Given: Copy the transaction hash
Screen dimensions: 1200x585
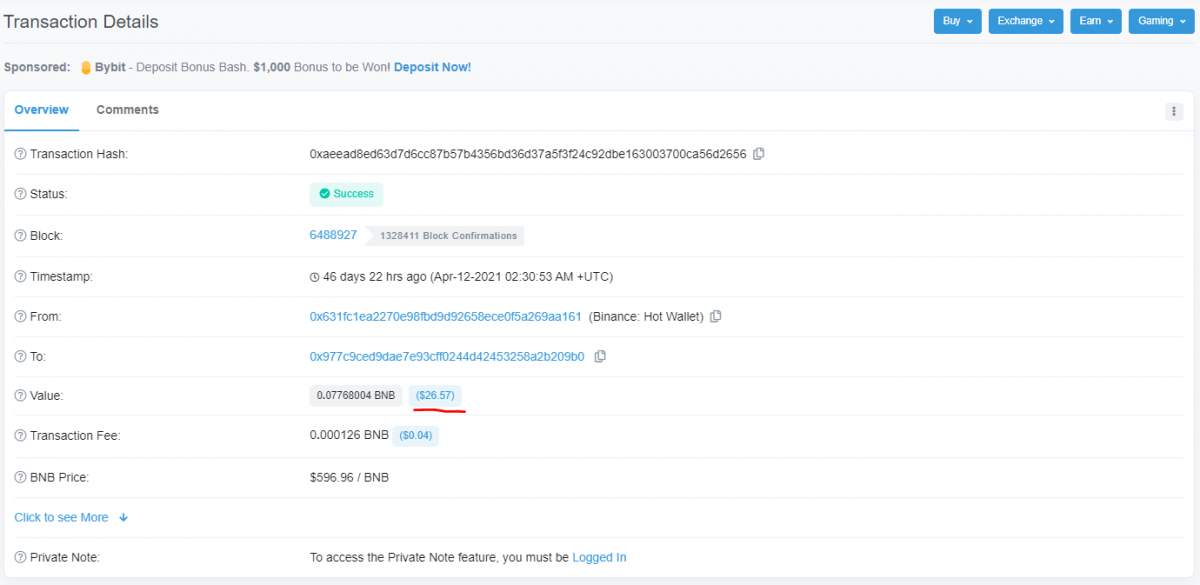Looking at the screenshot, I should click(758, 154).
